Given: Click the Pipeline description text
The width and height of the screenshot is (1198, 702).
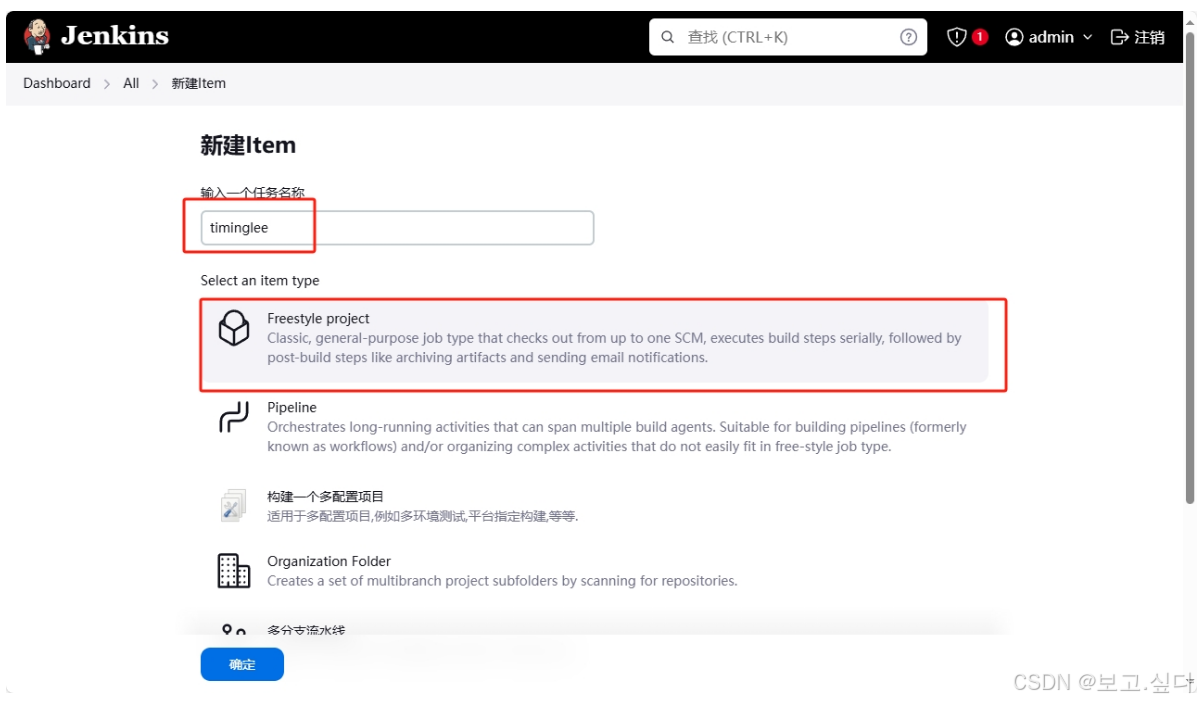Looking at the screenshot, I should (617, 437).
